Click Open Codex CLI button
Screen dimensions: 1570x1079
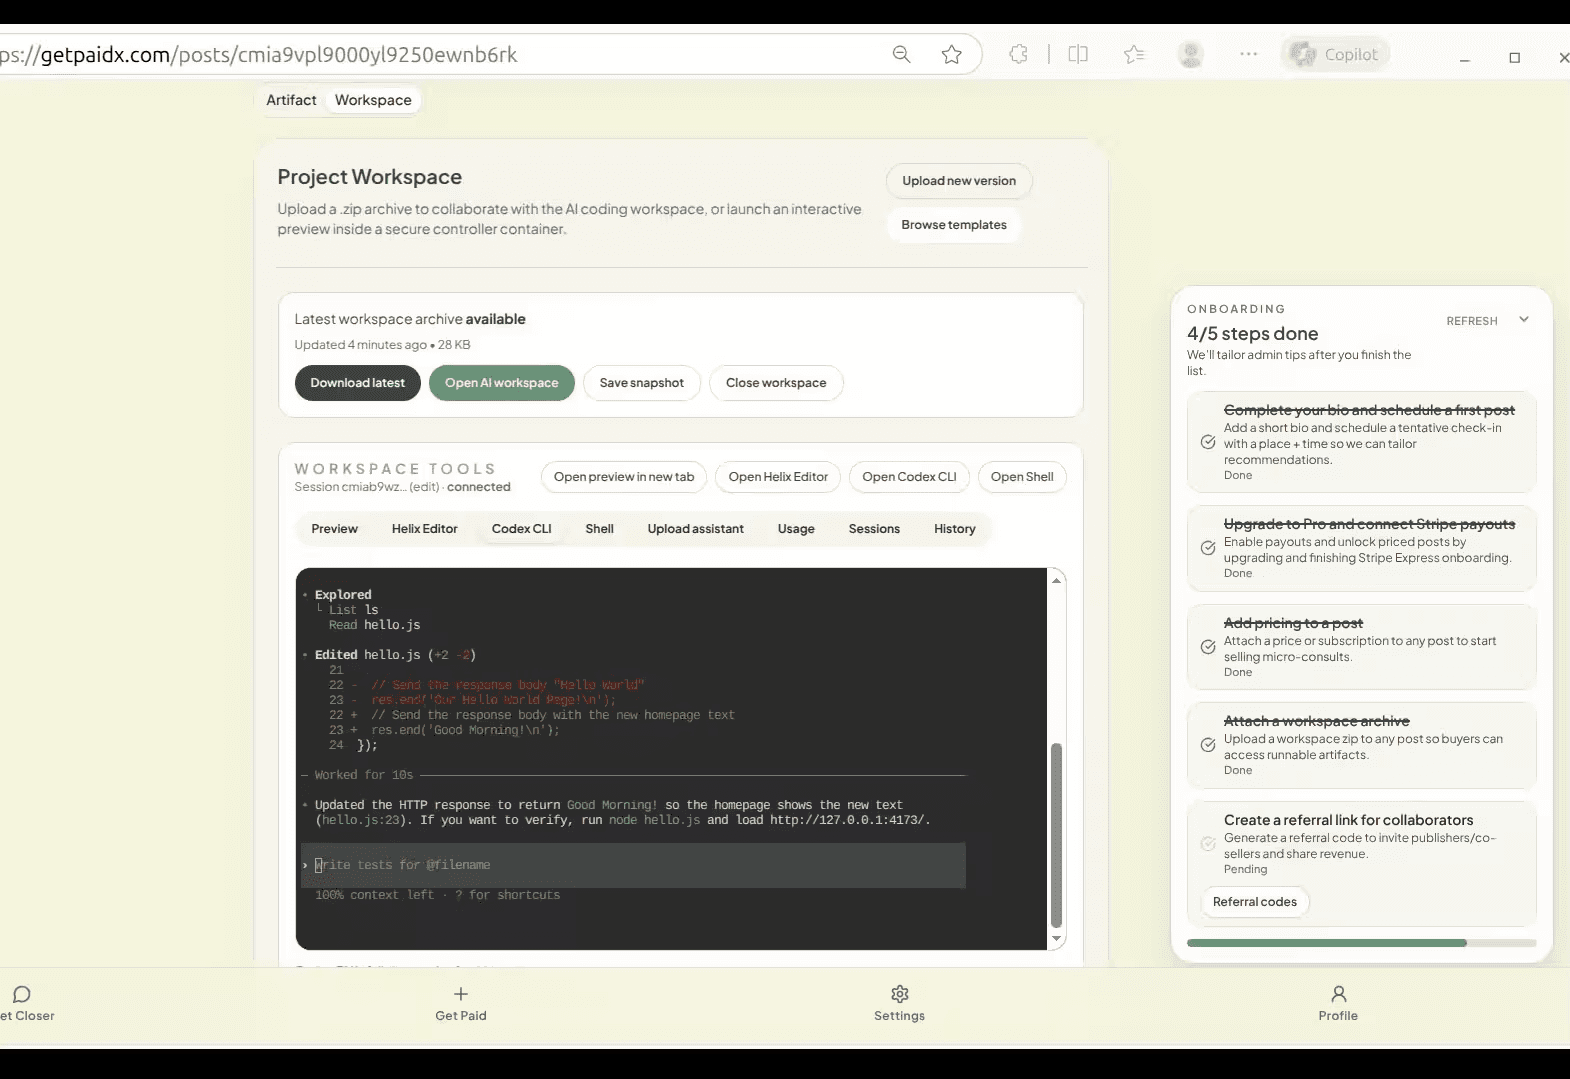(909, 477)
